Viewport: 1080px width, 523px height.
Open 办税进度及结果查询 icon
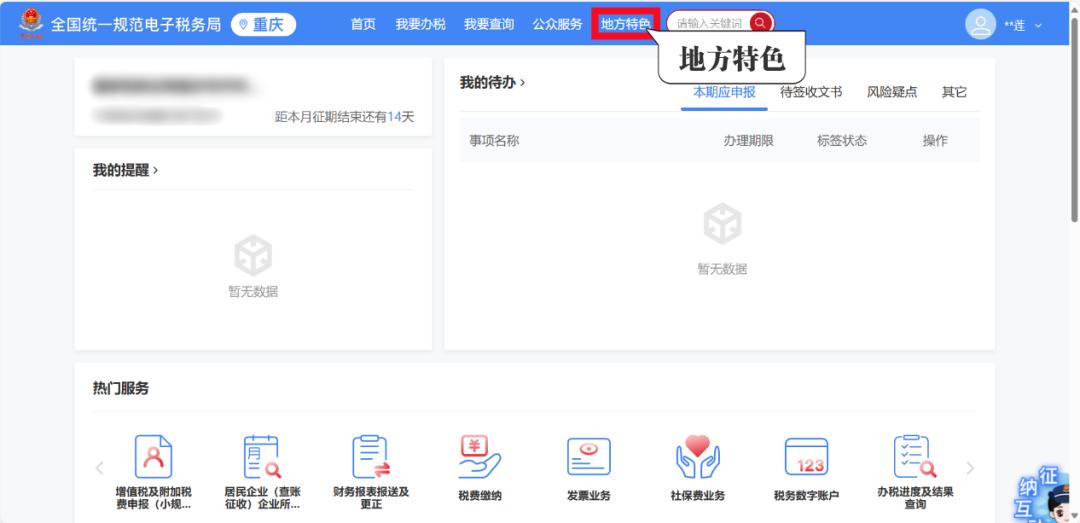(914, 458)
